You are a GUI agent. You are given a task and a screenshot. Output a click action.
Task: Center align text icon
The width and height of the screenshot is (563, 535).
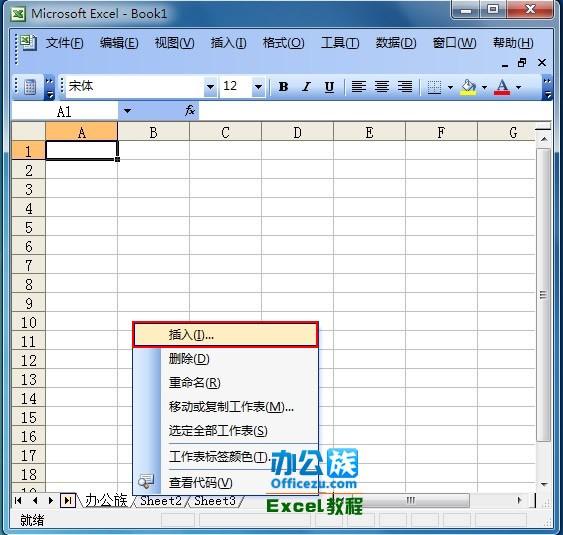click(x=382, y=87)
